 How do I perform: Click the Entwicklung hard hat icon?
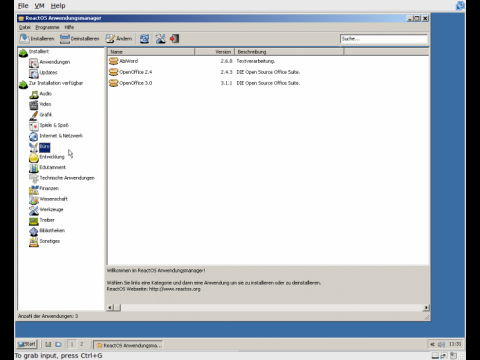click(34, 157)
